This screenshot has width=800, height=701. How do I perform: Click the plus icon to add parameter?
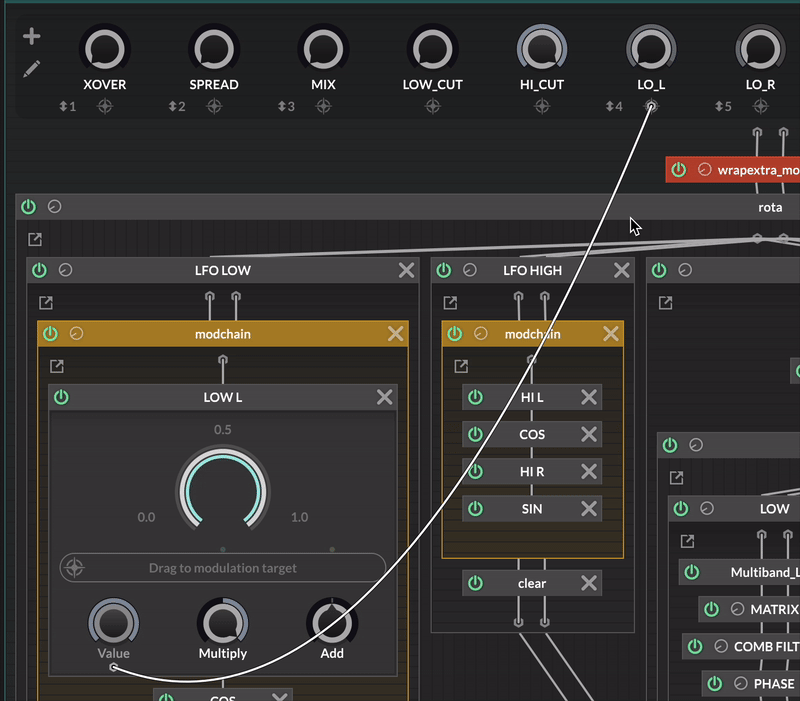[32, 37]
